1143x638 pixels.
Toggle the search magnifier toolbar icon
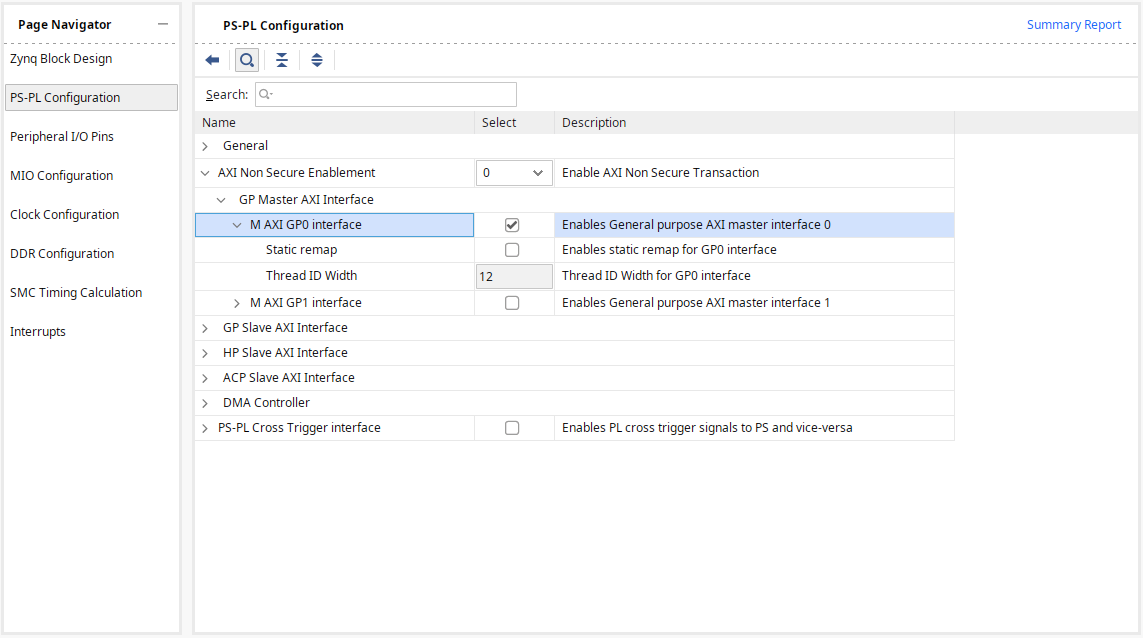pyautogui.click(x=246, y=60)
